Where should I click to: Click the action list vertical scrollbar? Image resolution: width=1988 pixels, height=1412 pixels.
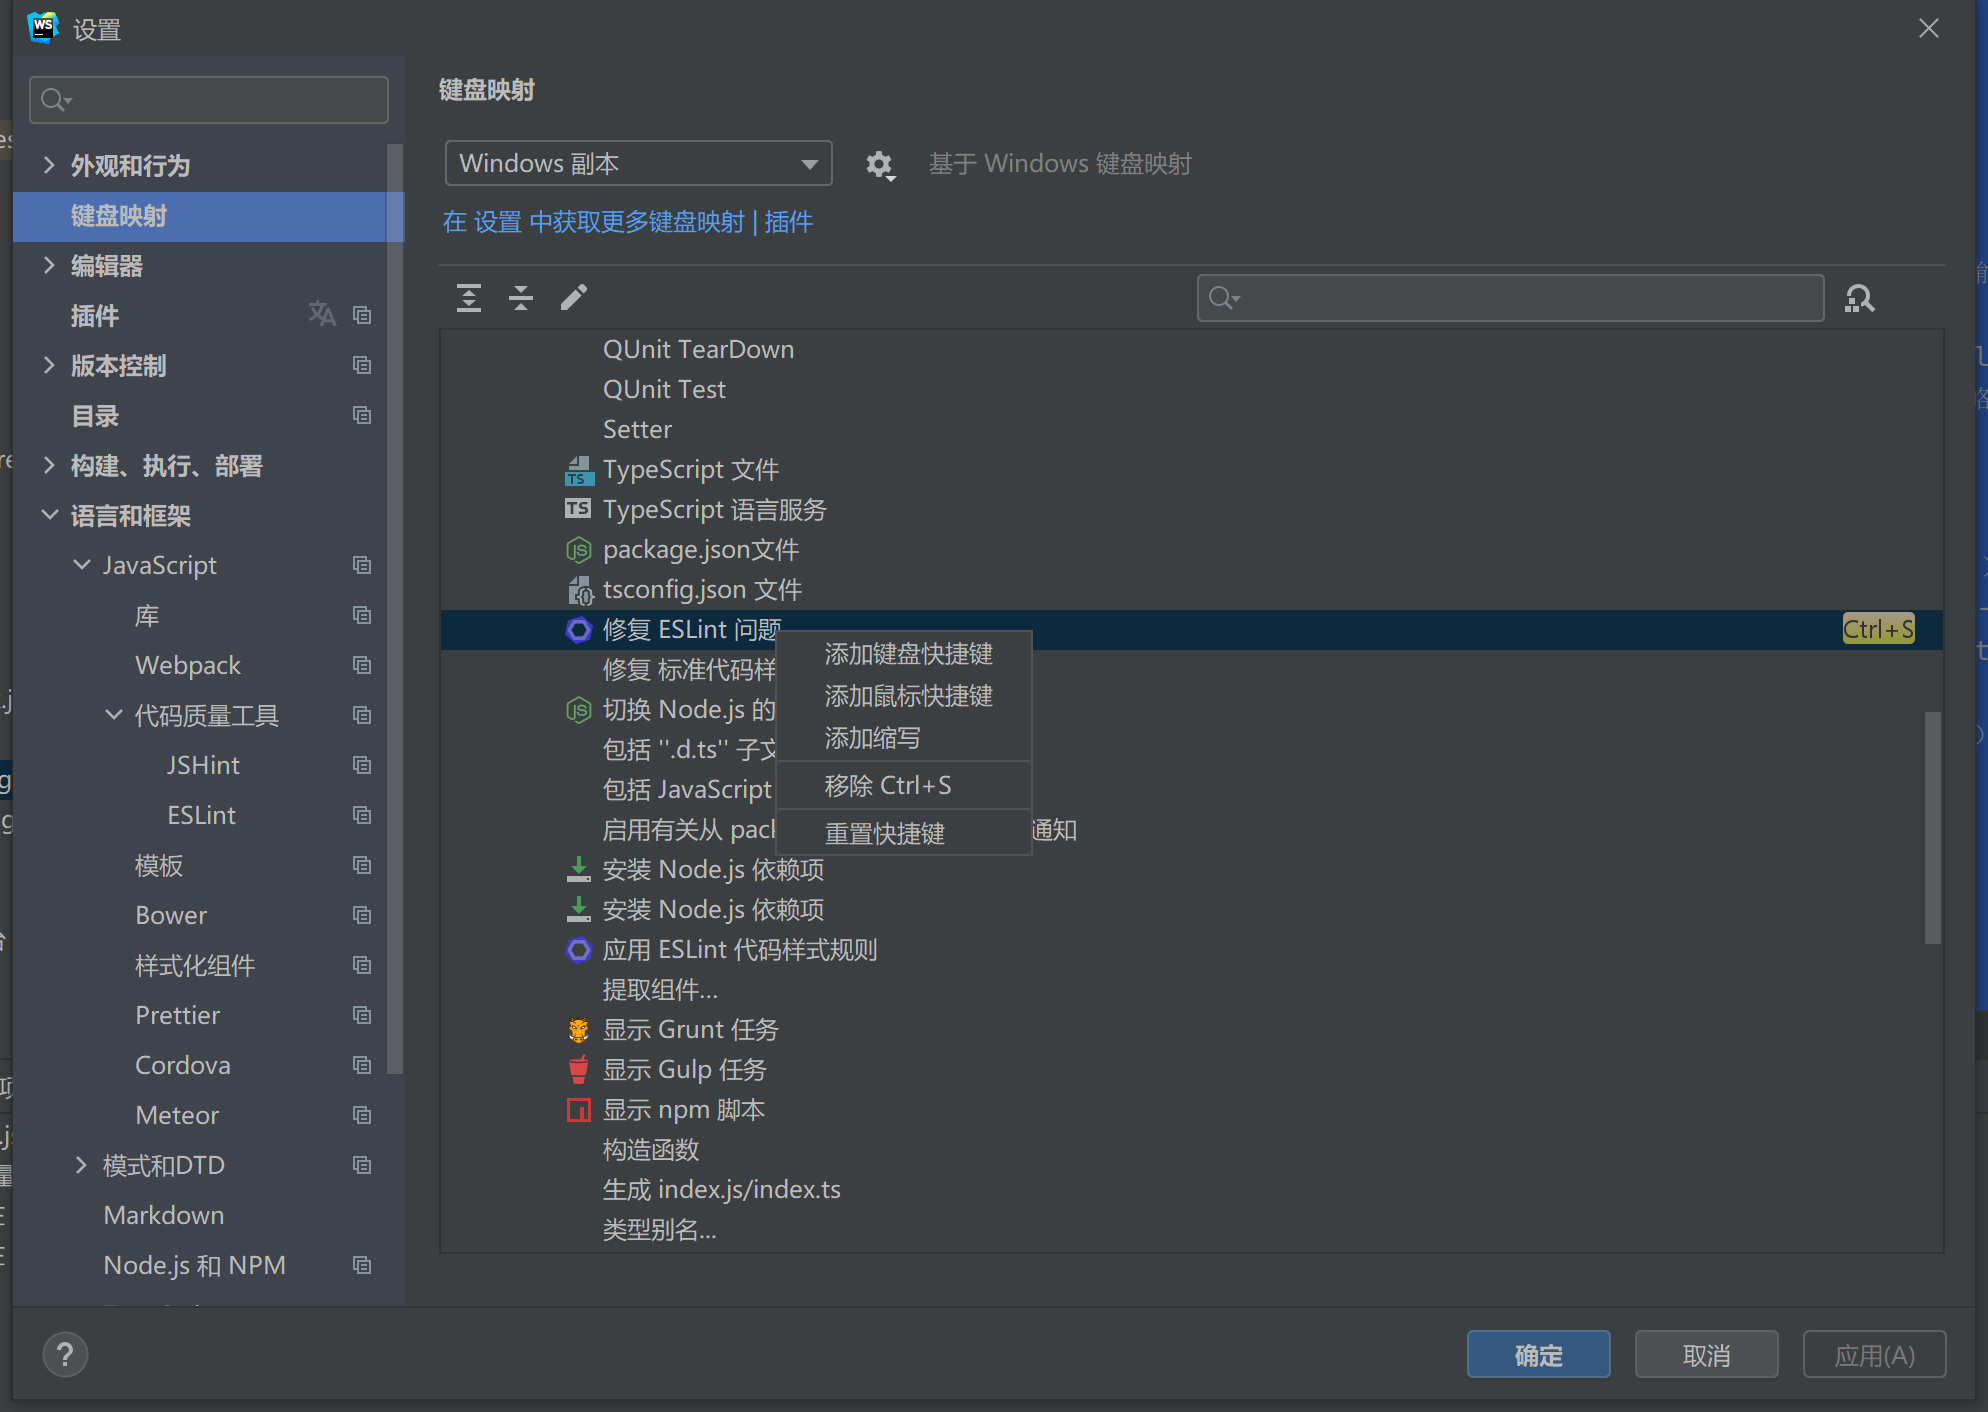click(1932, 826)
